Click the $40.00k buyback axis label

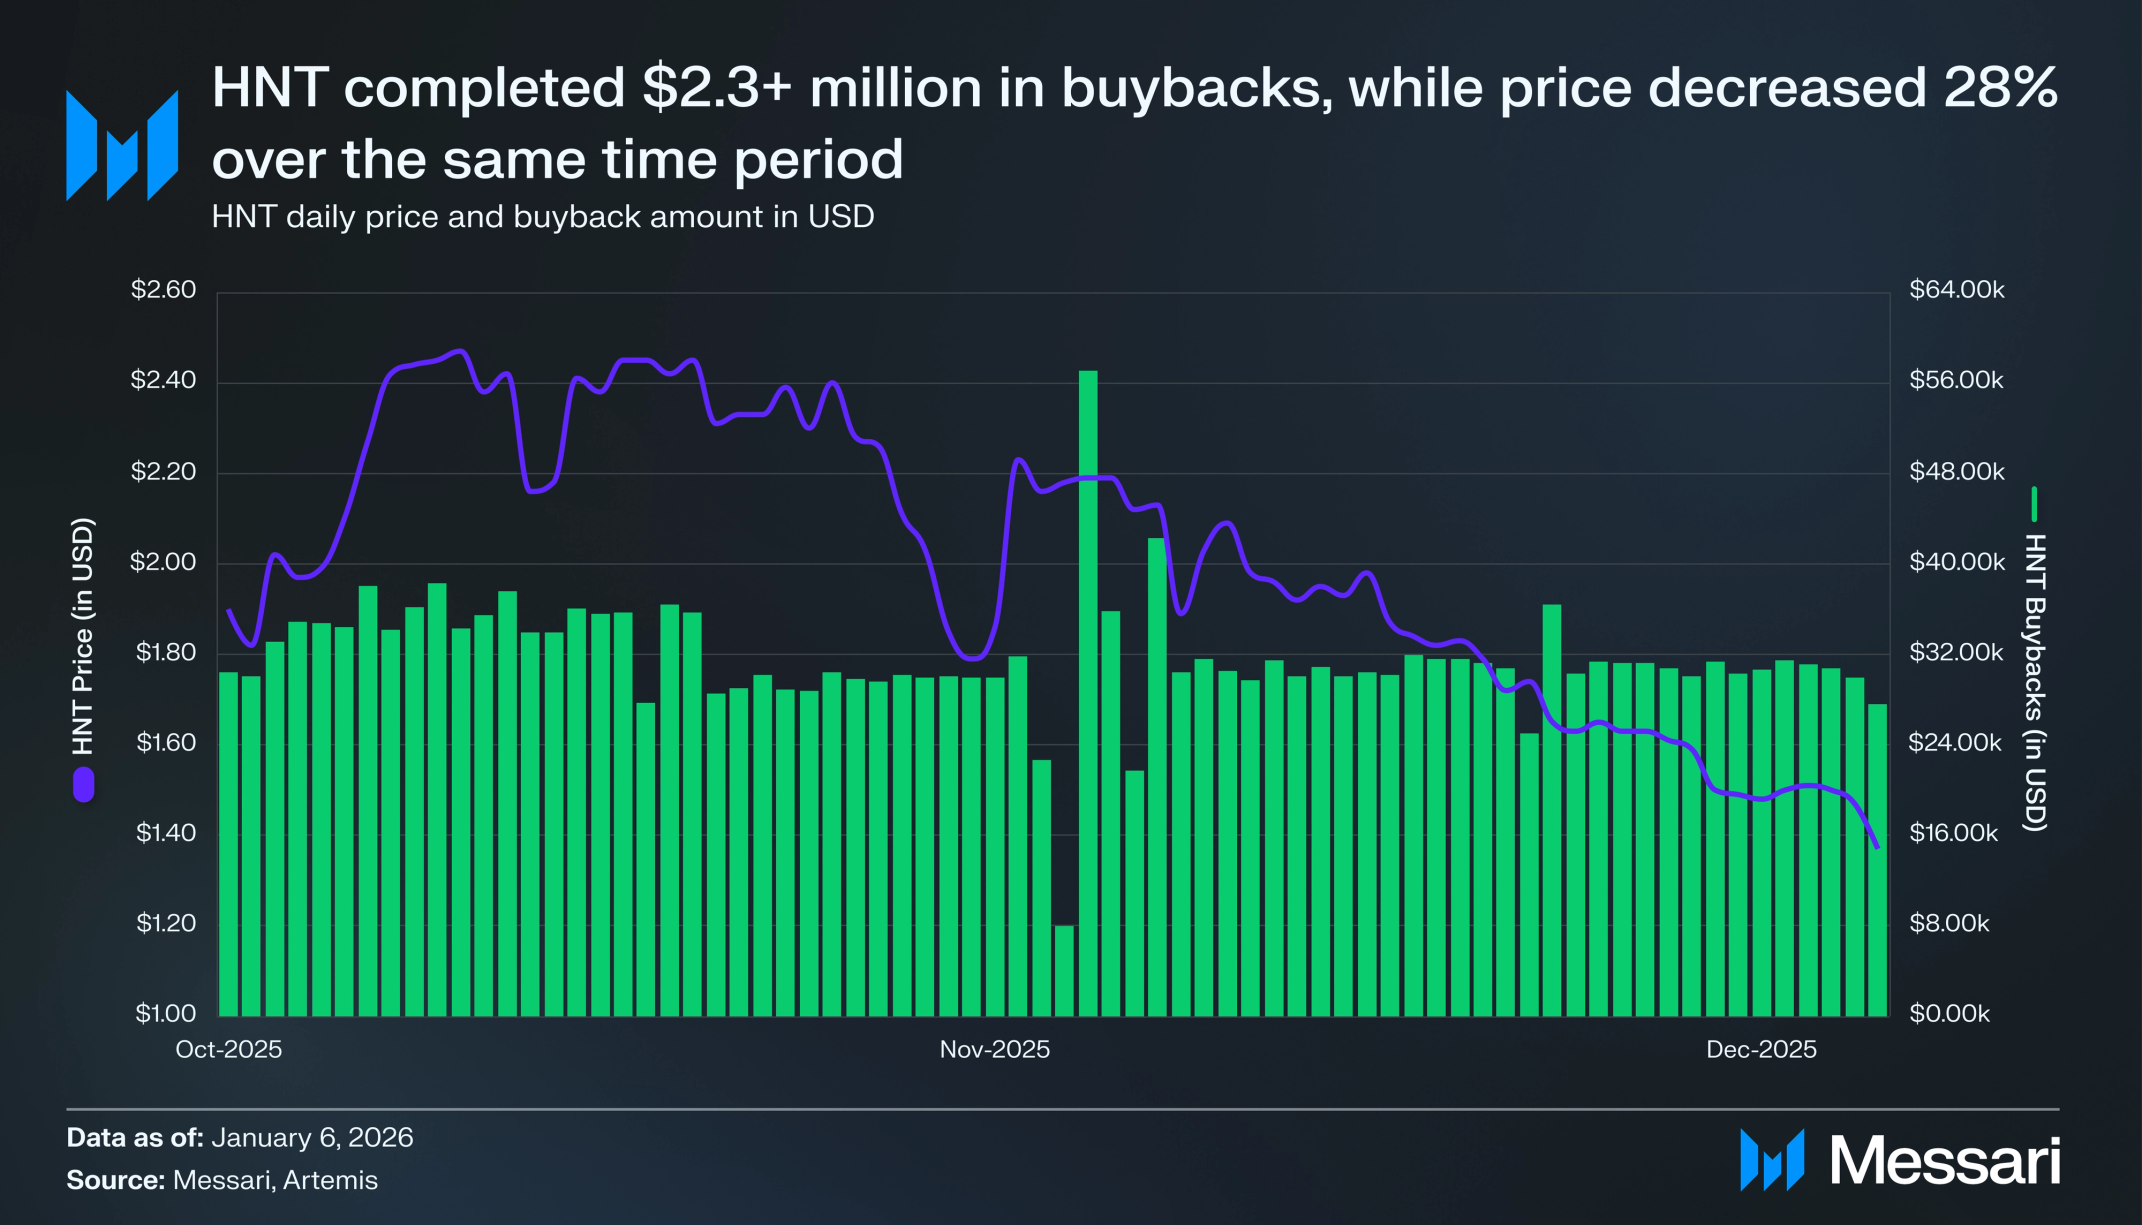click(x=1957, y=562)
